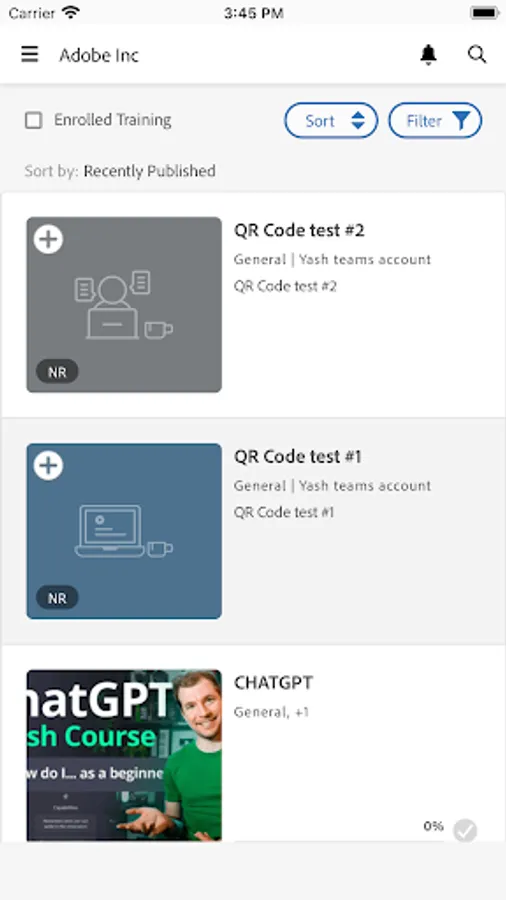Tap the NR badge on QR Code test #2
Image resolution: width=506 pixels, height=900 pixels.
tap(57, 372)
